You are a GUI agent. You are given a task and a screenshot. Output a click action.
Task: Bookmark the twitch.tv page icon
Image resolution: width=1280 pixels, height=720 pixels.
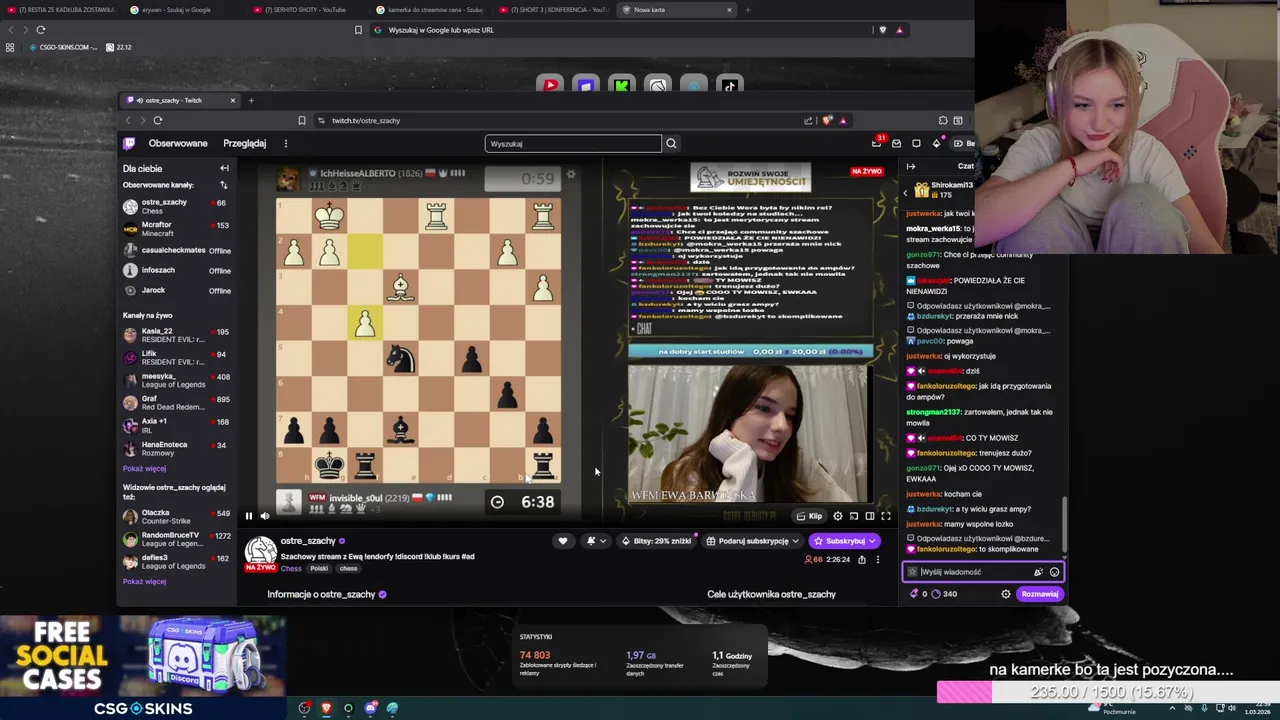coord(301,120)
